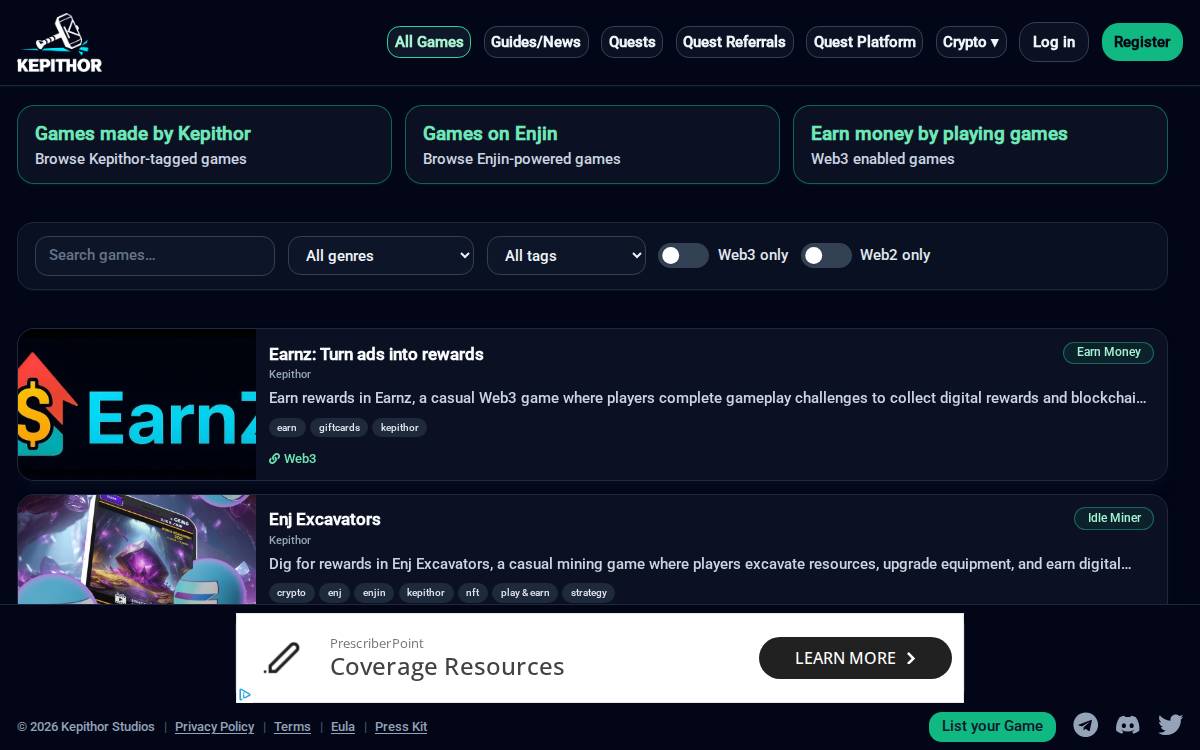
Task: Open the Terms link
Action: pyautogui.click(x=292, y=727)
